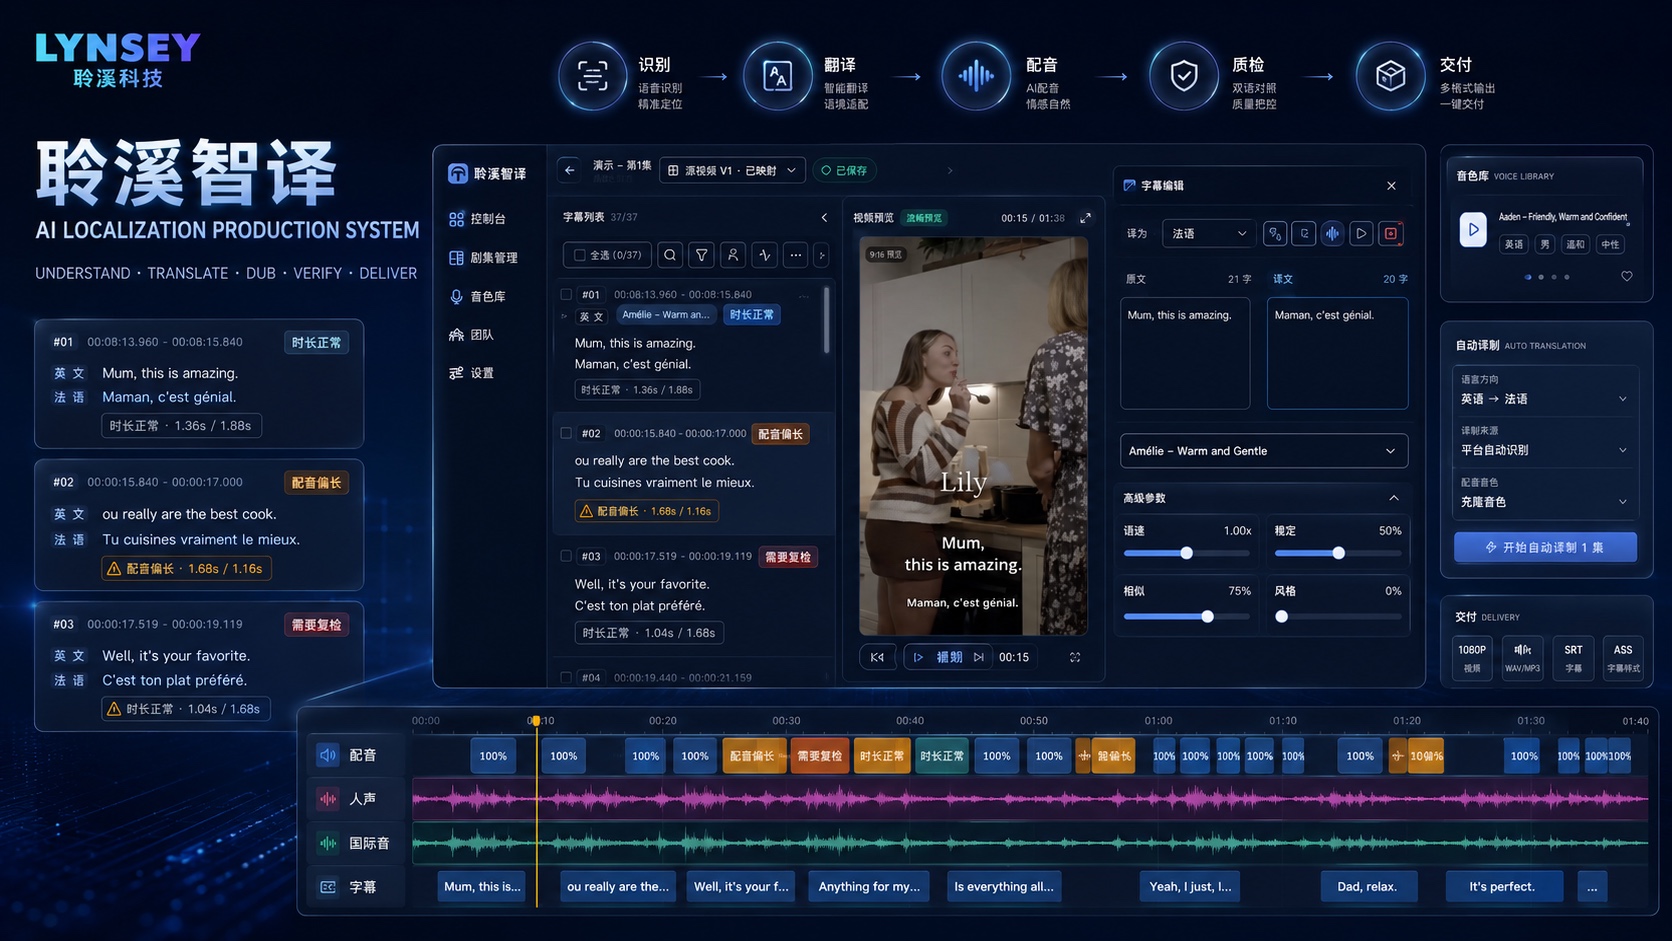Open 团队 in the sidebar
This screenshot has width=1672, height=941.
[471, 335]
